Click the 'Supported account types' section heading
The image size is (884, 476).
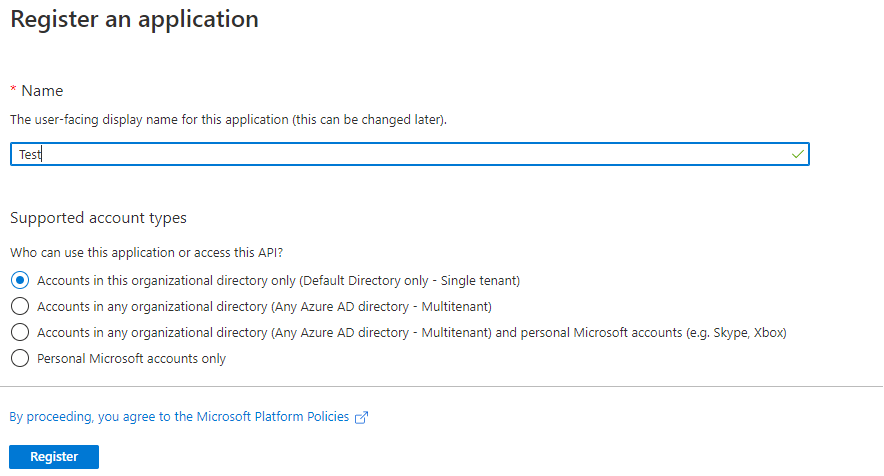pos(98,218)
